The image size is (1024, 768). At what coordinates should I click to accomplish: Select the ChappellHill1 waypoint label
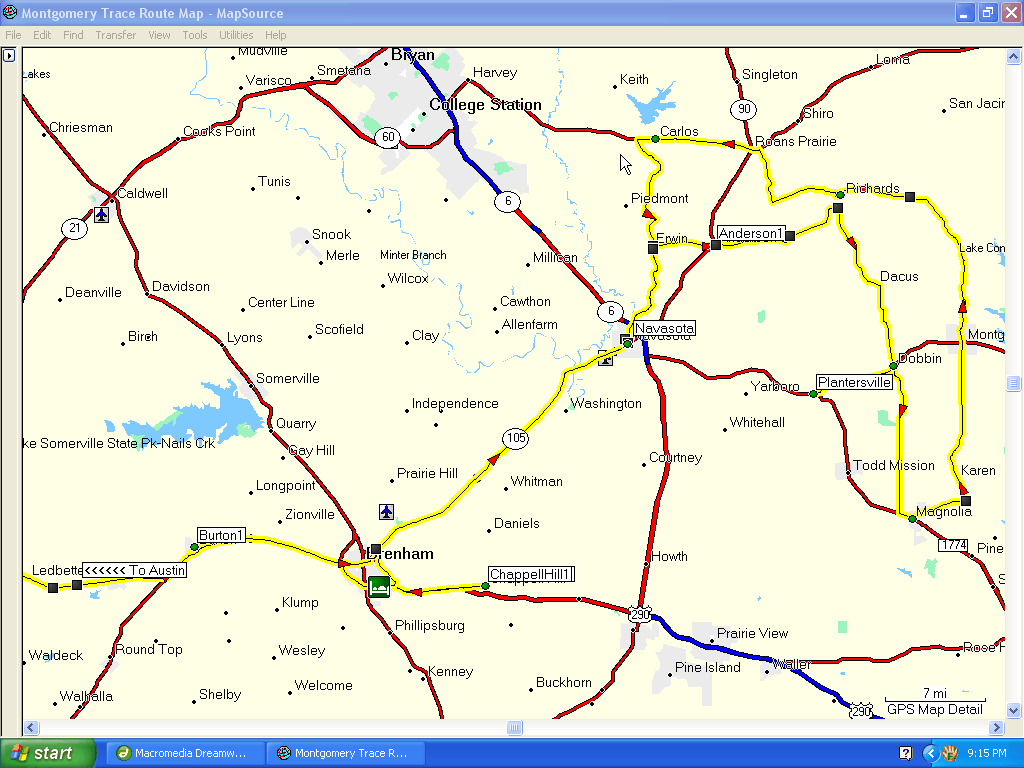point(530,574)
